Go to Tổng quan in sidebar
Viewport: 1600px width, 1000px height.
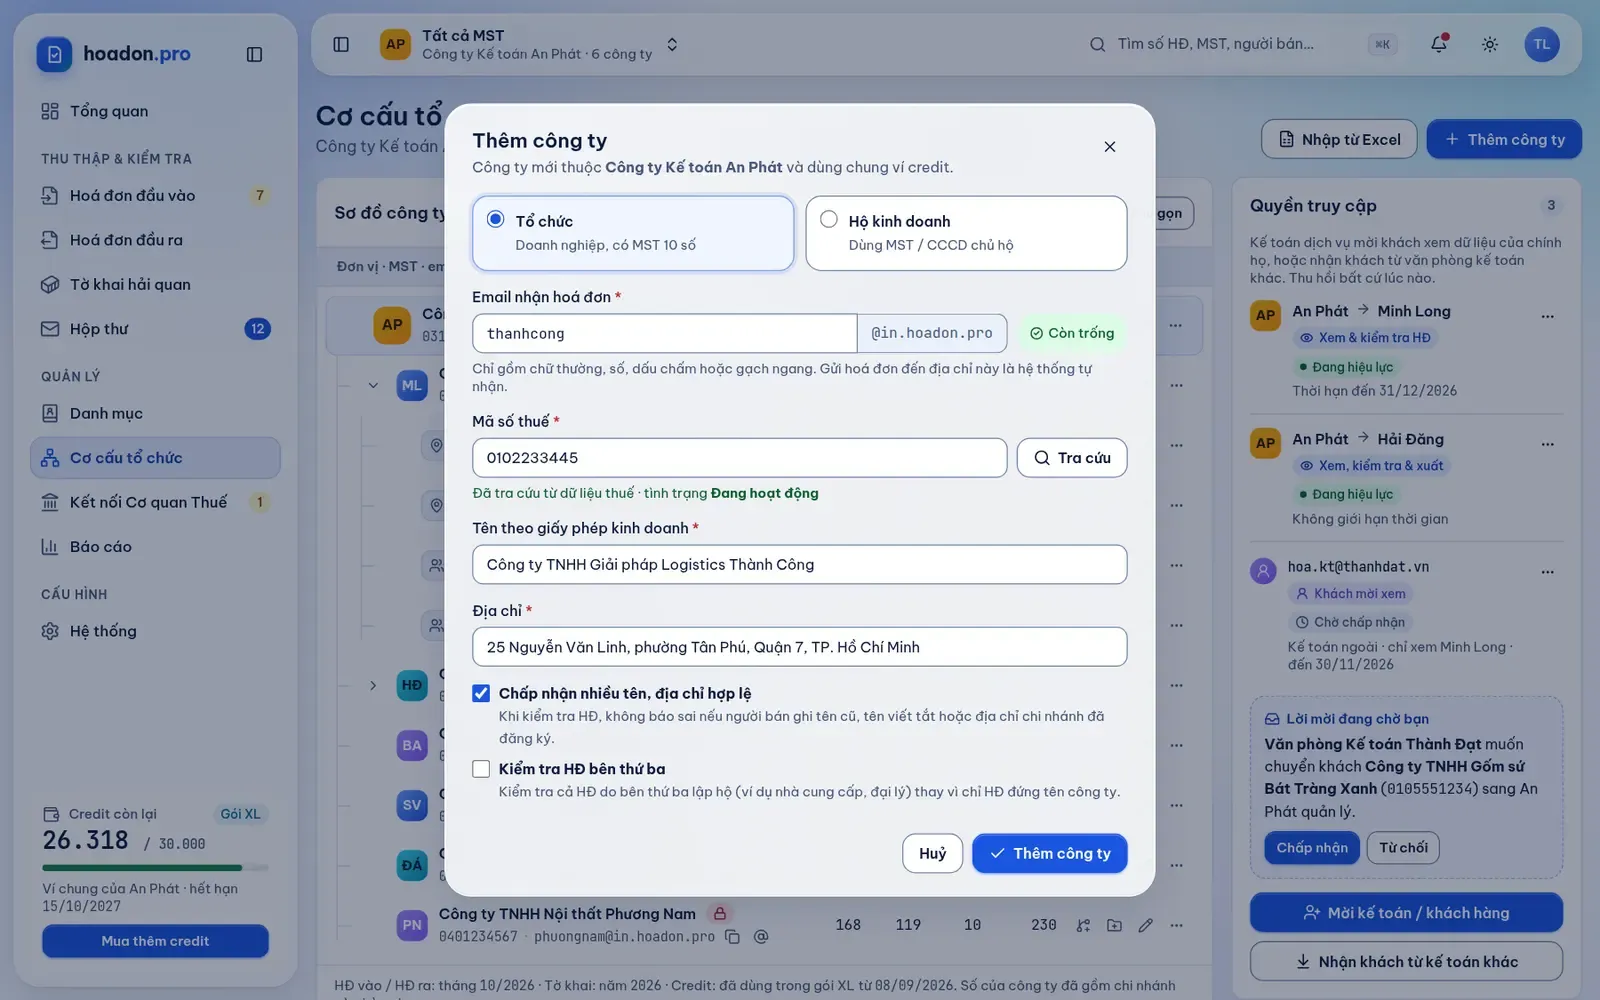click(x=155, y=111)
